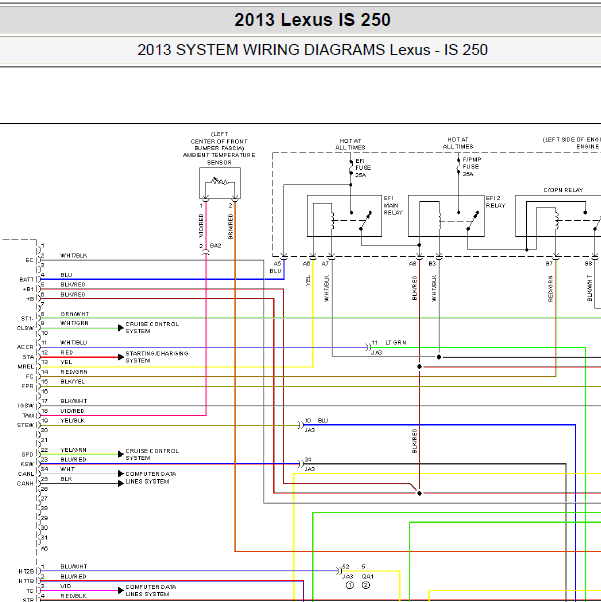Click the YEL/BLK wire label at pin 19

[73, 420]
